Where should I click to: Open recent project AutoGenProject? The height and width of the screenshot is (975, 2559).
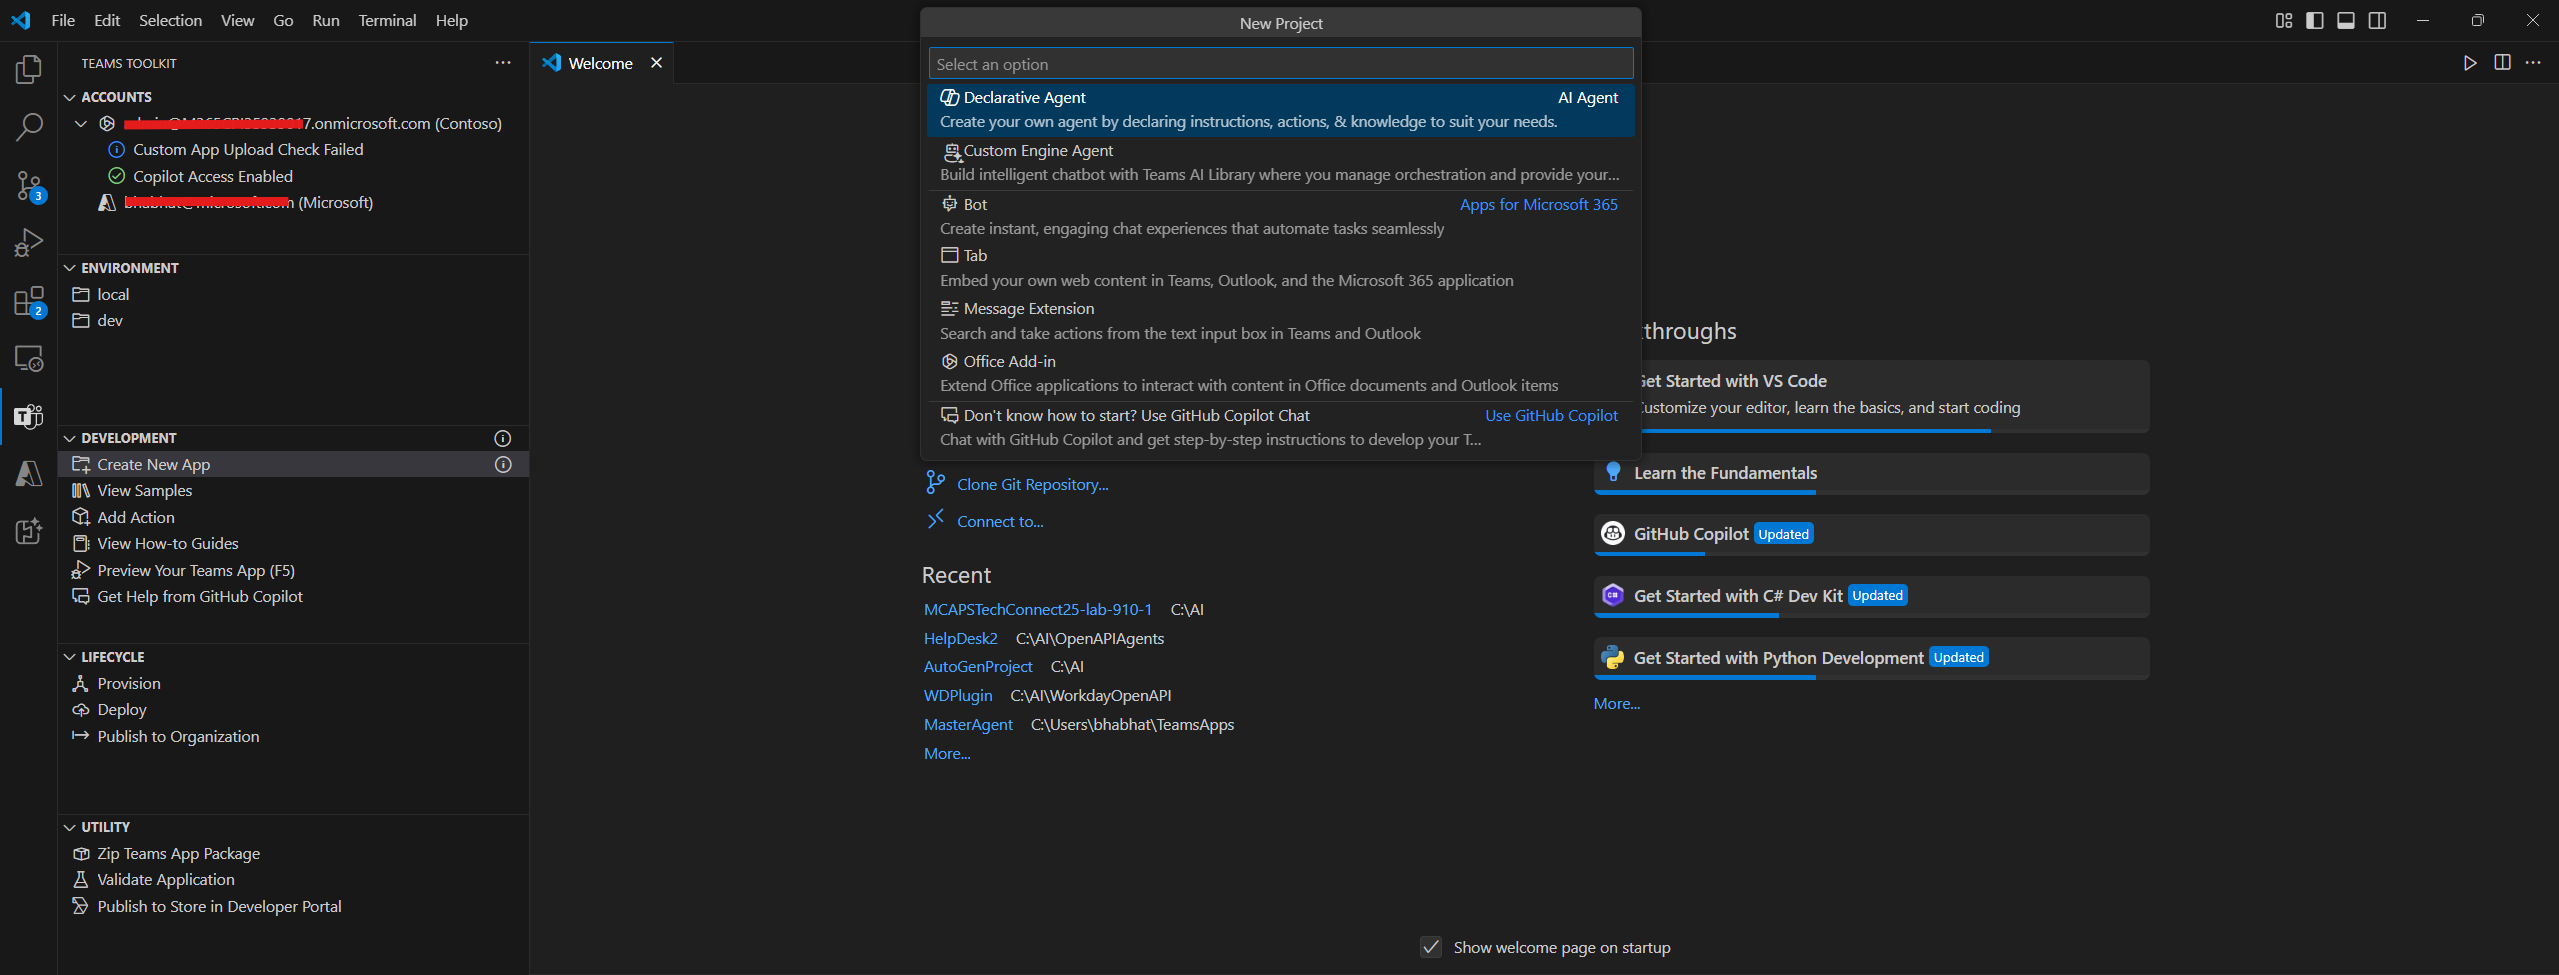click(x=977, y=666)
